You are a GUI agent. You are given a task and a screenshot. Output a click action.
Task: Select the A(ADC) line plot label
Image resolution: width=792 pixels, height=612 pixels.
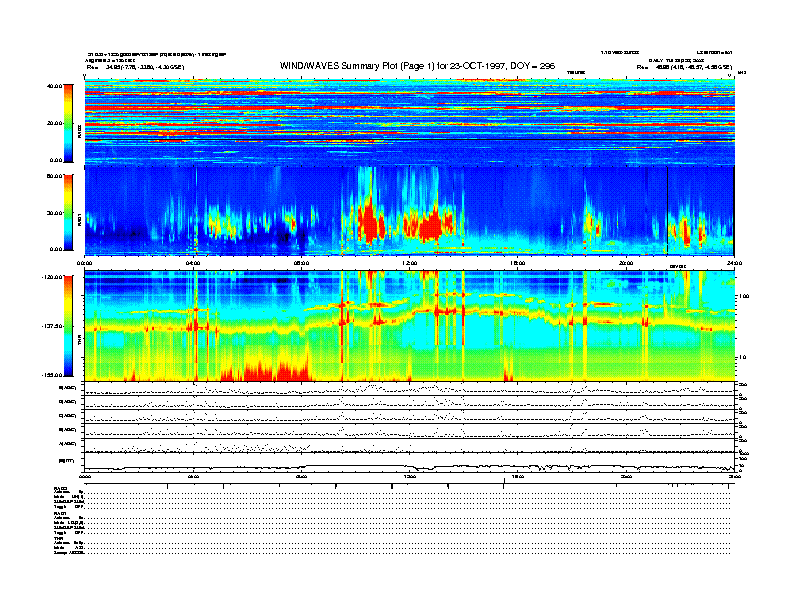[x=68, y=444]
